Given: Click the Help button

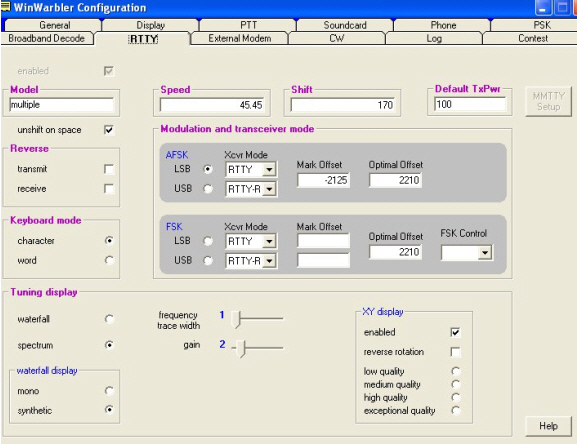Looking at the screenshot, I should [548, 426].
